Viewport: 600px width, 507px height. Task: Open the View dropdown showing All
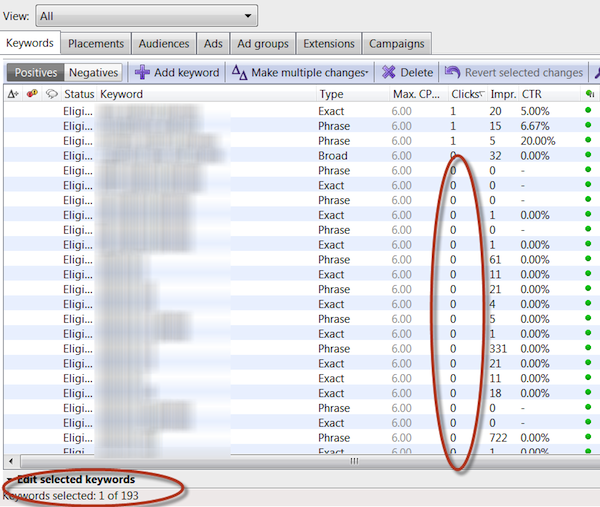146,16
